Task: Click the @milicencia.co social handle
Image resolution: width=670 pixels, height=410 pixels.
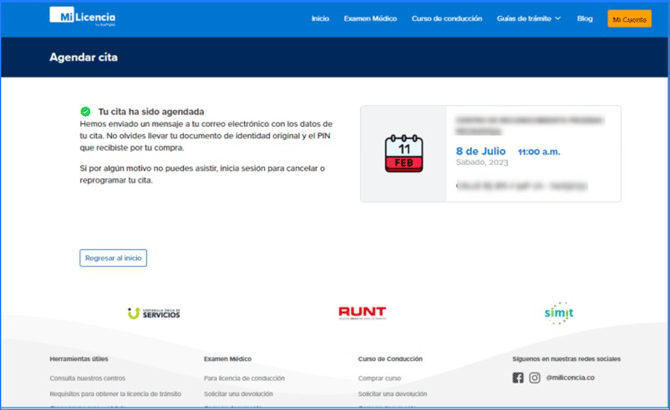Action: tap(570, 378)
